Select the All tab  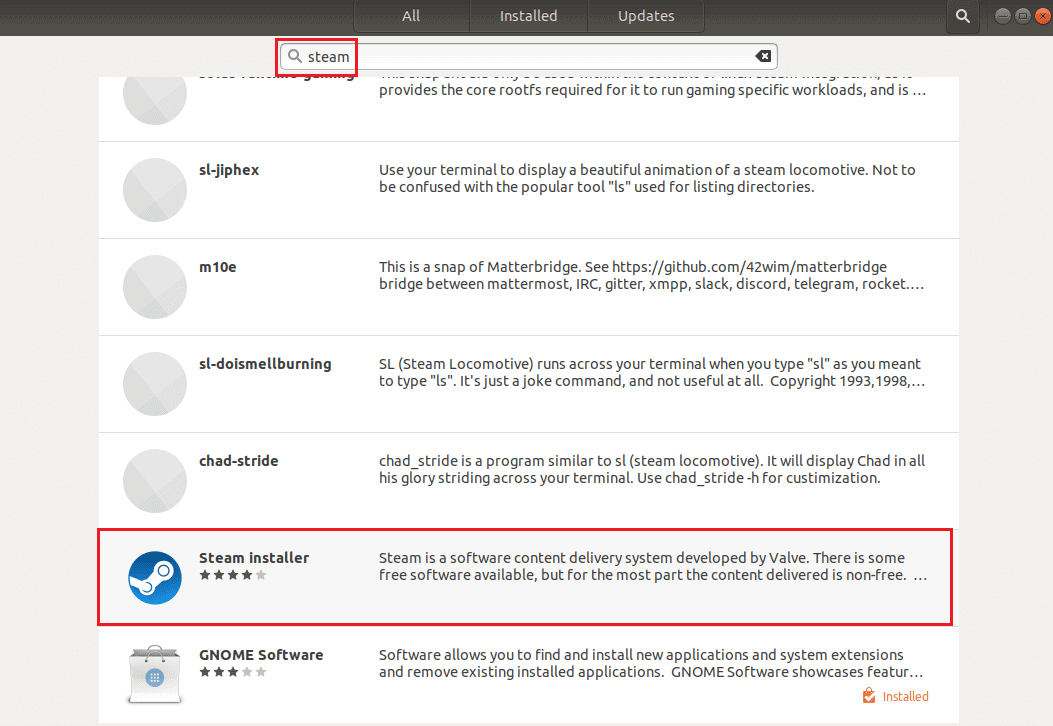pyautogui.click(x=411, y=16)
